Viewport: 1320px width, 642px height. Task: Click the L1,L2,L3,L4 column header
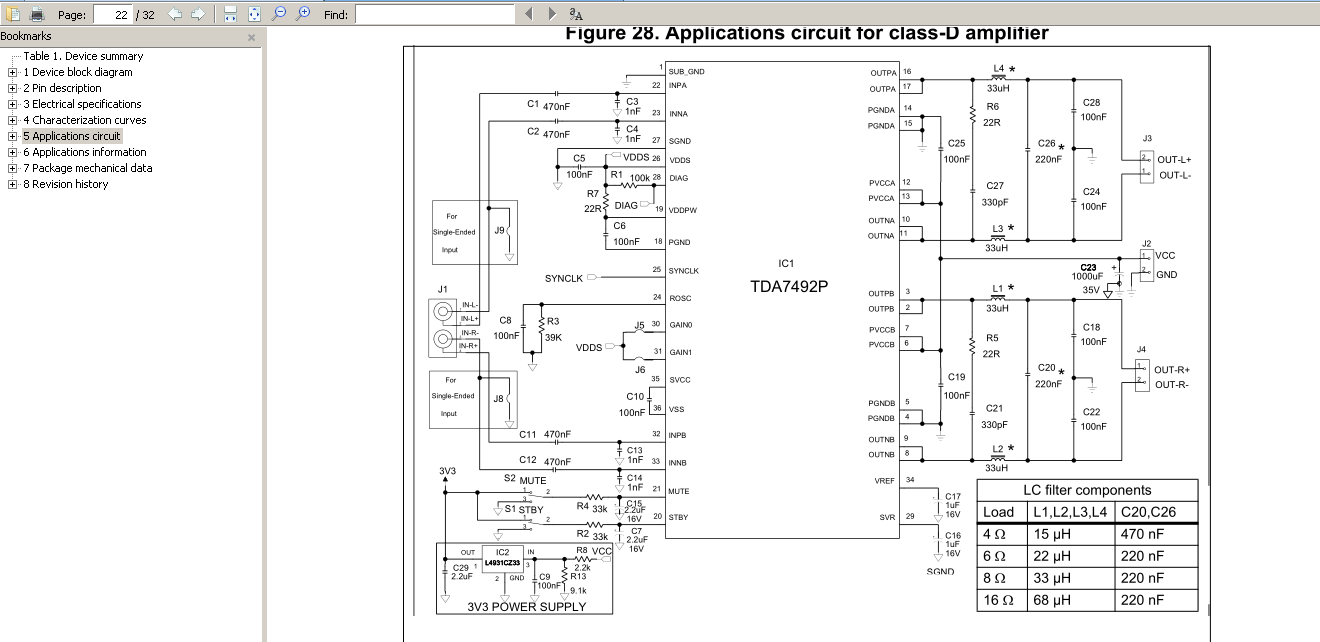pos(1069,512)
